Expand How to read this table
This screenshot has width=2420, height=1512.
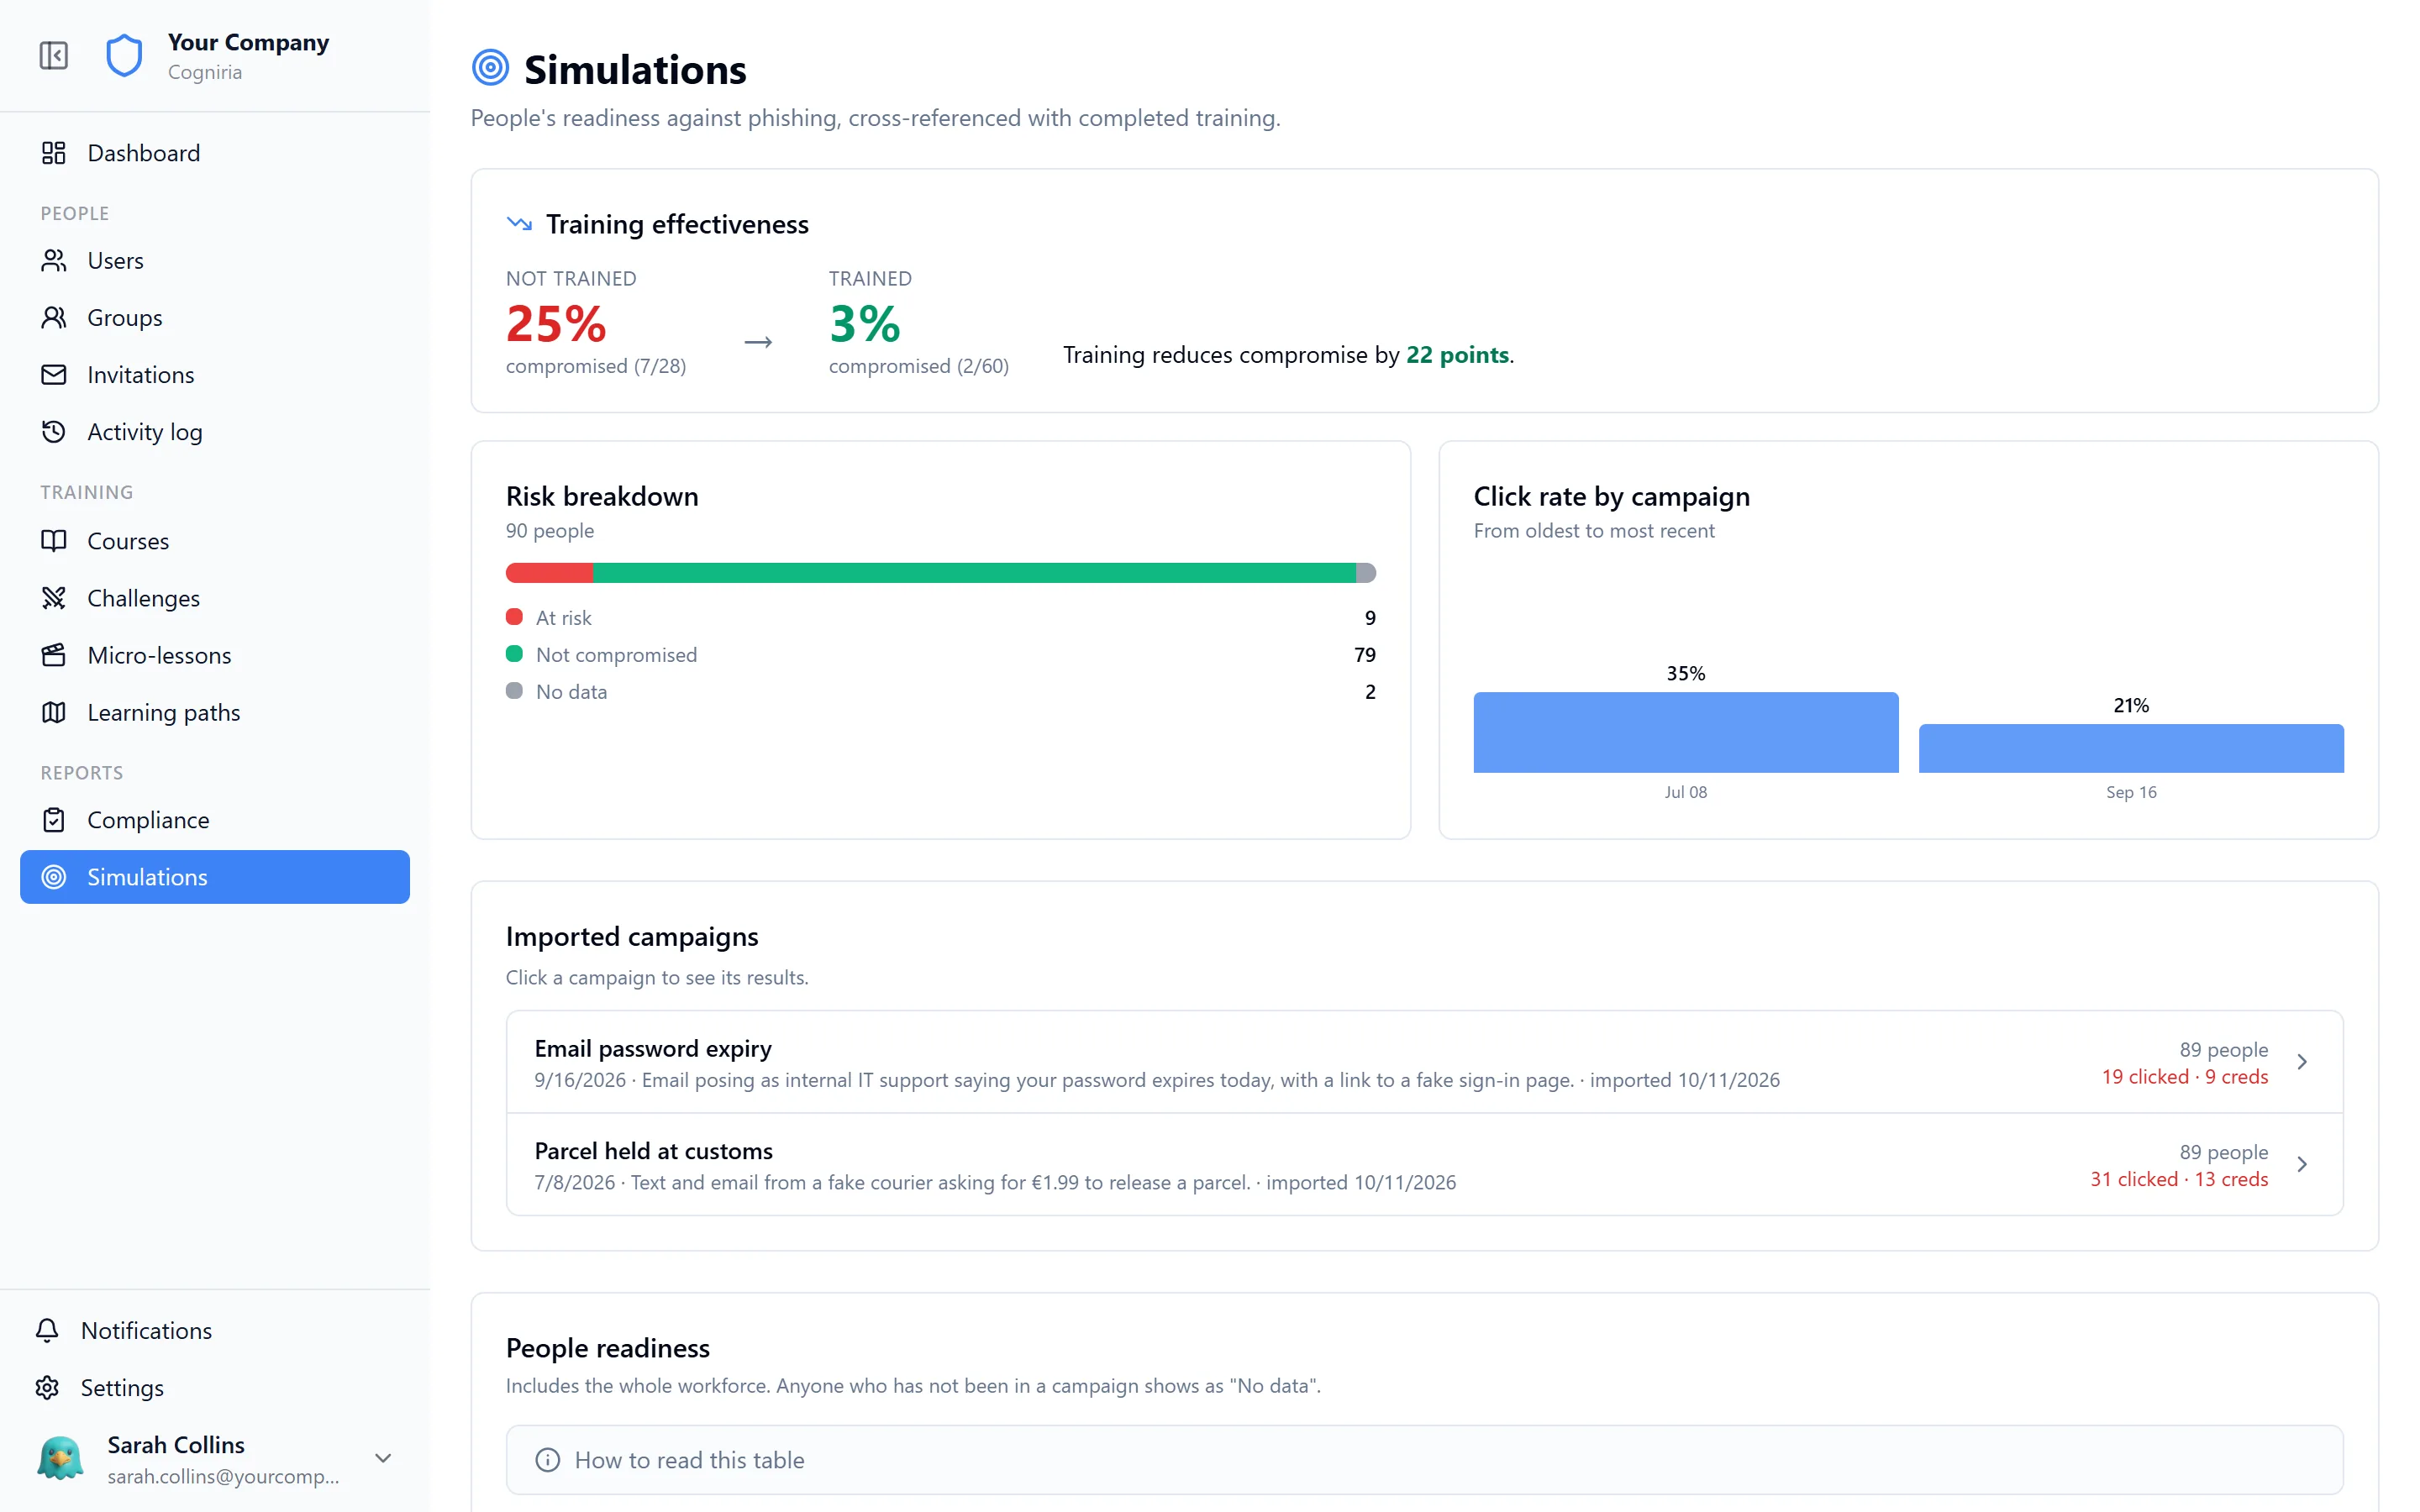[1424, 1460]
